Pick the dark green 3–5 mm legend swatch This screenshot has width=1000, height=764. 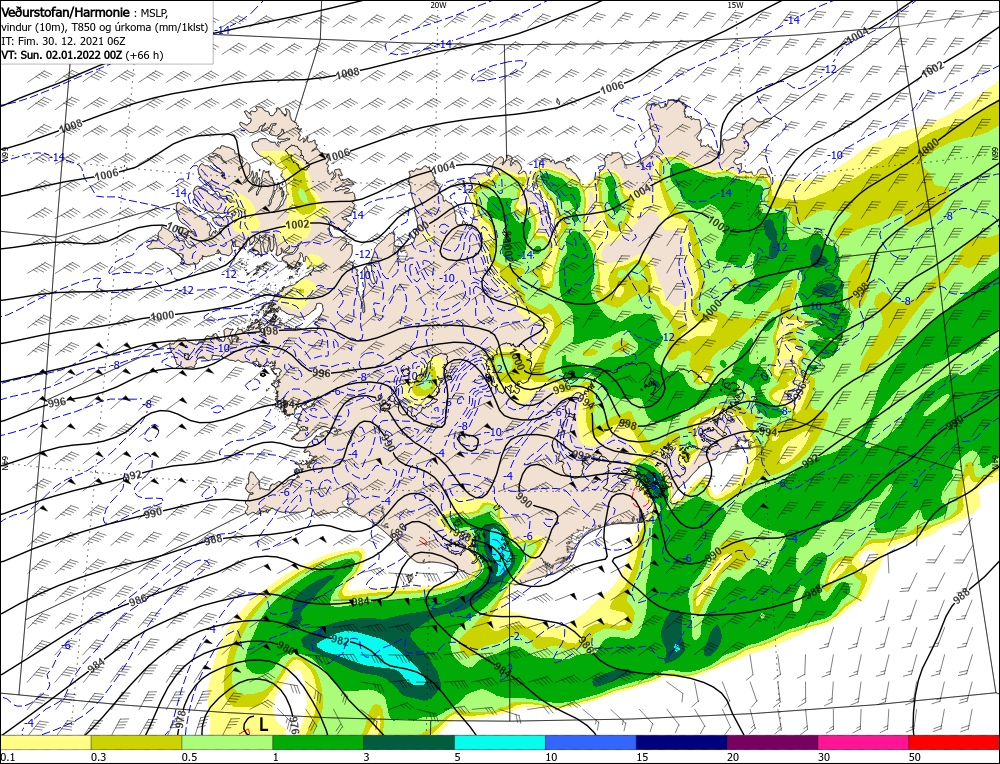[x=409, y=742]
